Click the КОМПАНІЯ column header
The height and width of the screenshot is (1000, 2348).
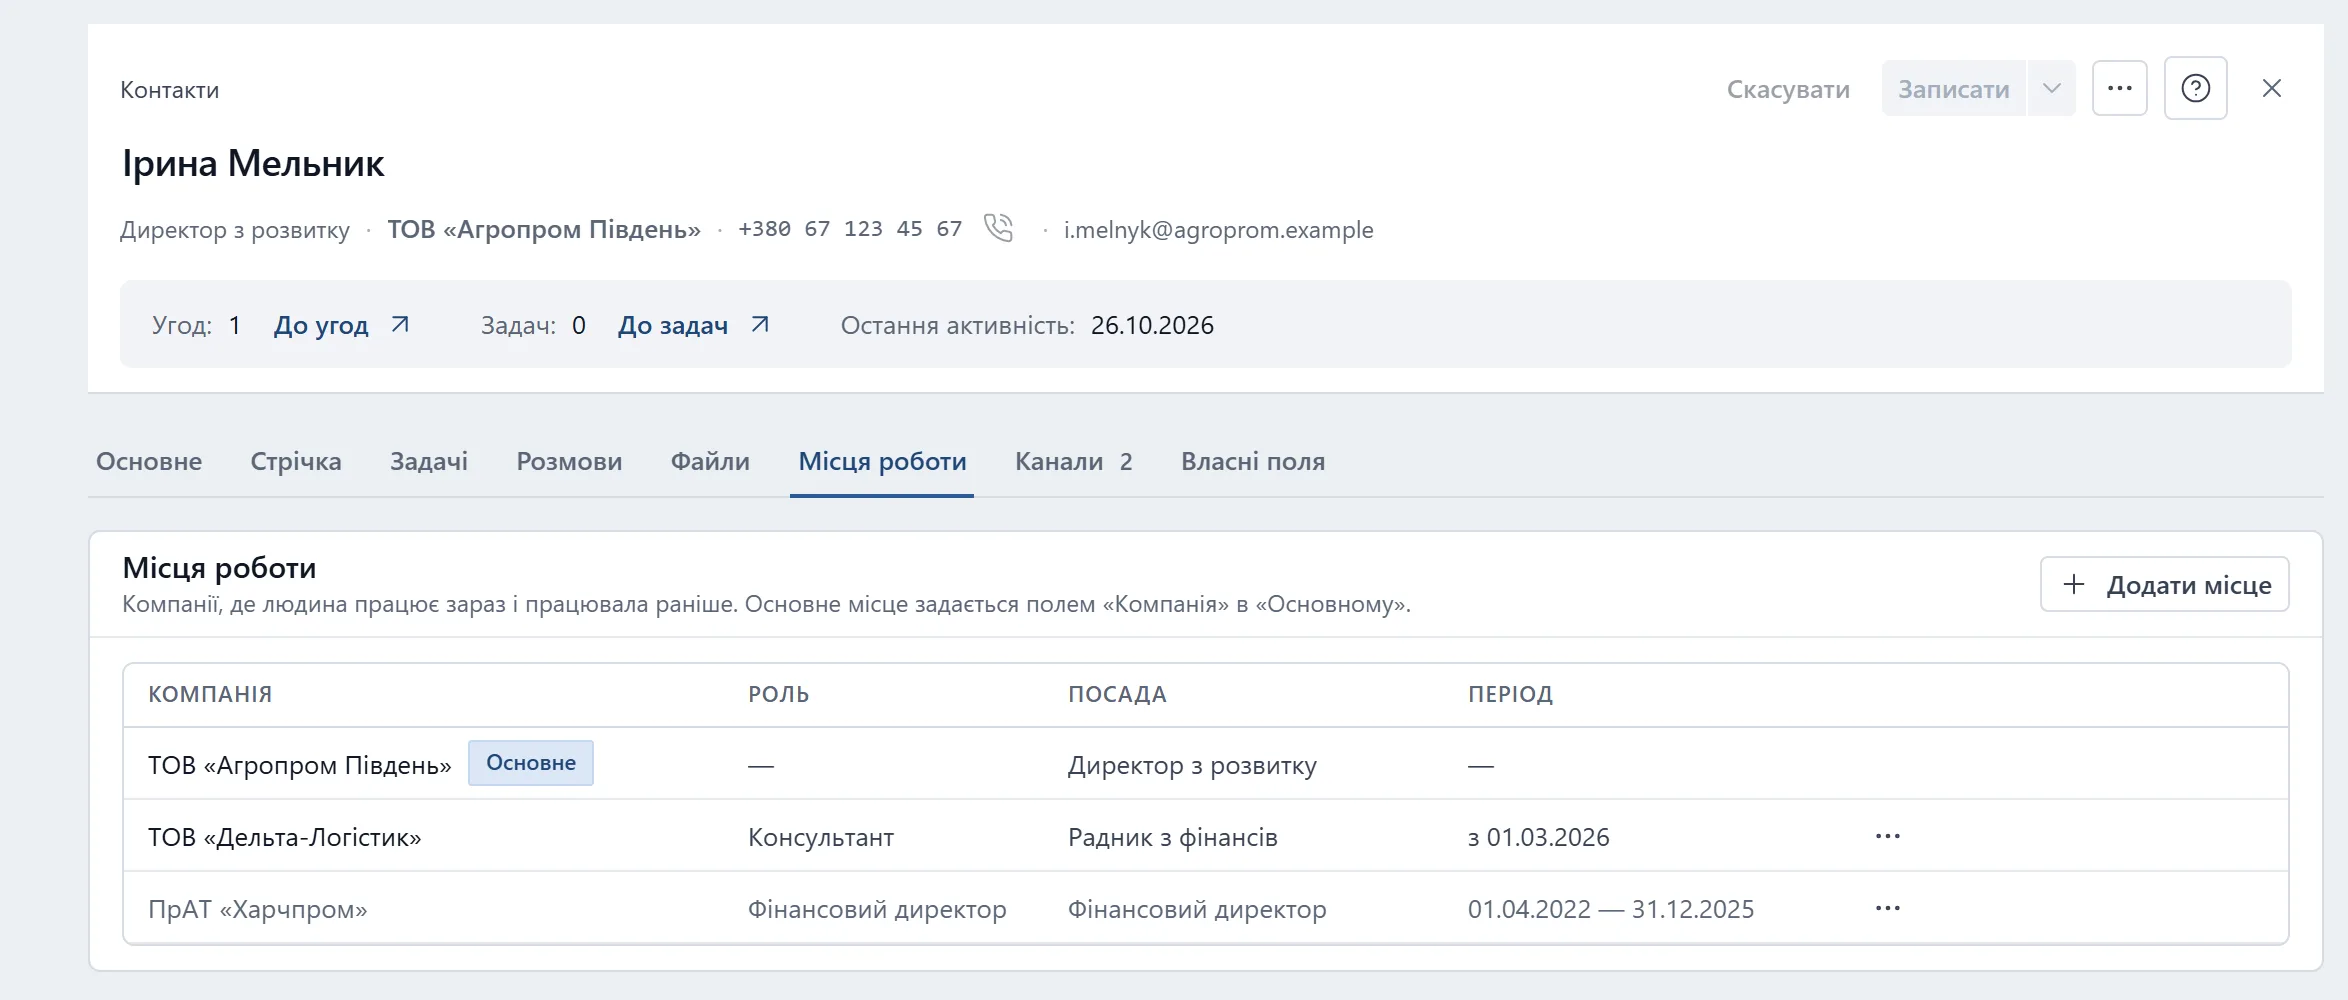(210, 694)
